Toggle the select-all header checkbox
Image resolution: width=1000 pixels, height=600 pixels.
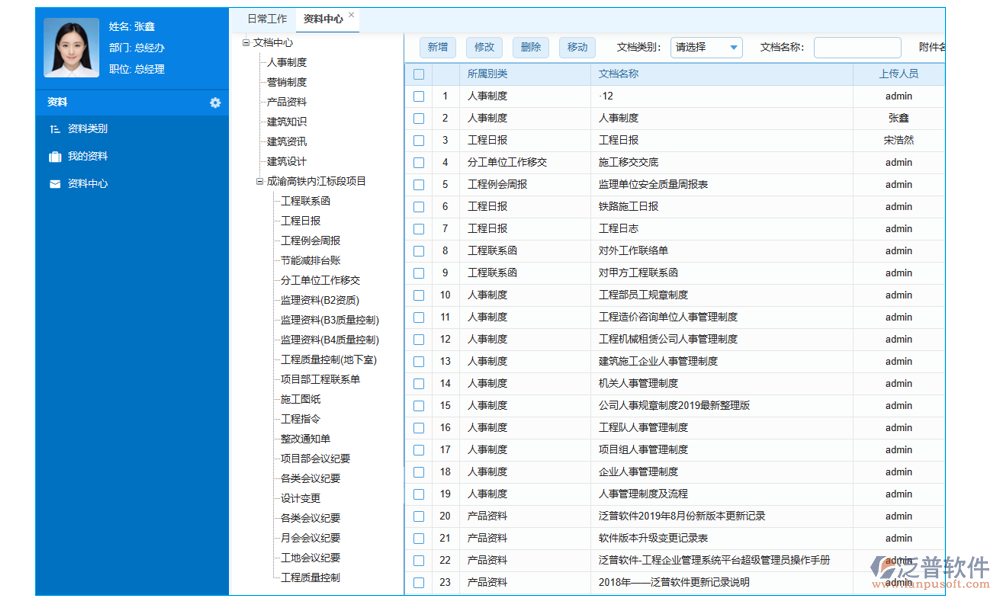pyautogui.click(x=419, y=74)
